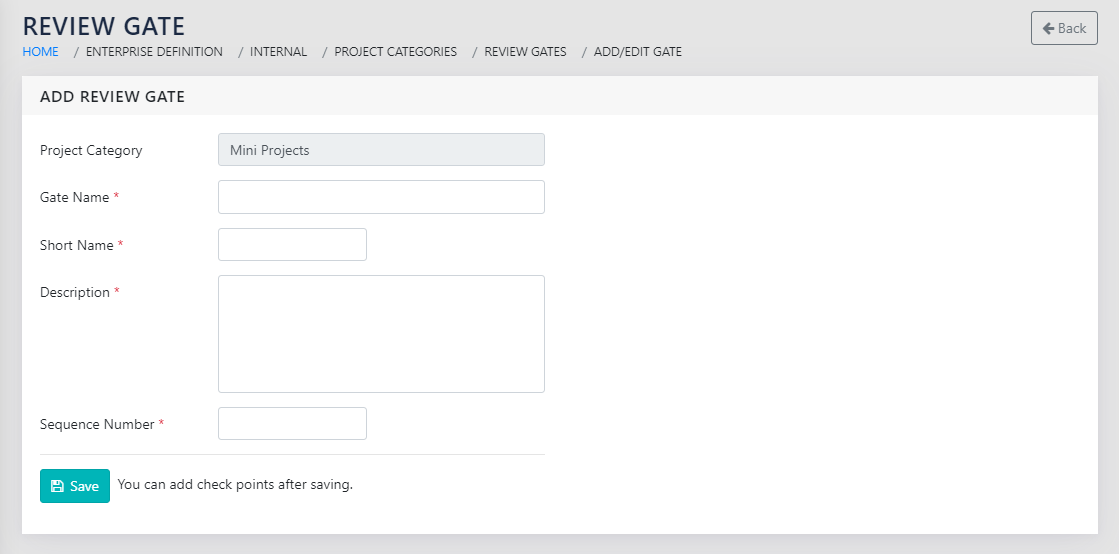The width and height of the screenshot is (1119, 554).
Task: Click the Short Name label
Action: (x=76, y=245)
